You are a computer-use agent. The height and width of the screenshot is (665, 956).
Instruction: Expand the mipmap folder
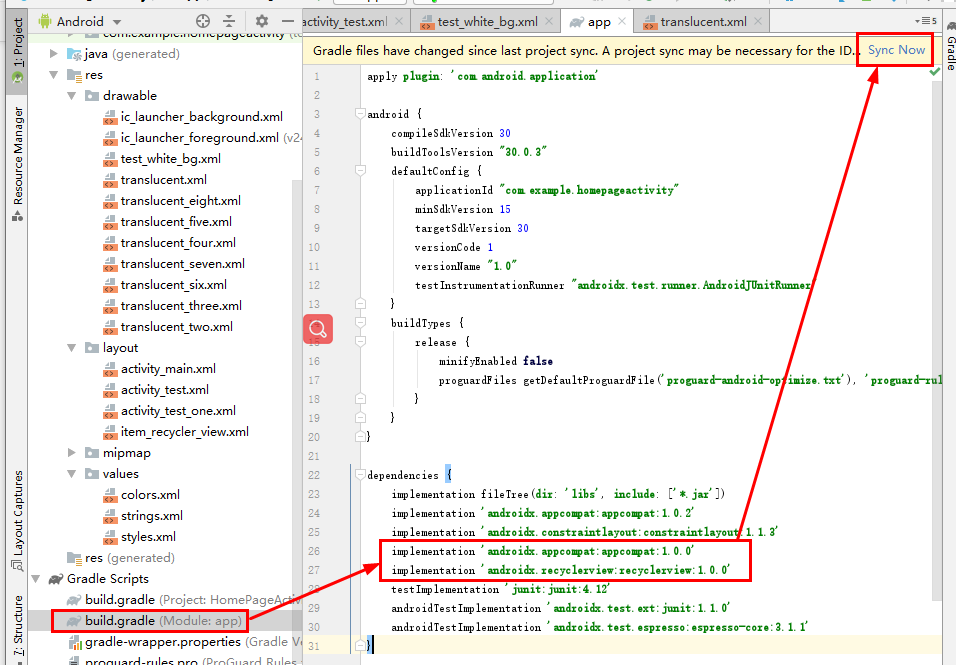pos(71,452)
